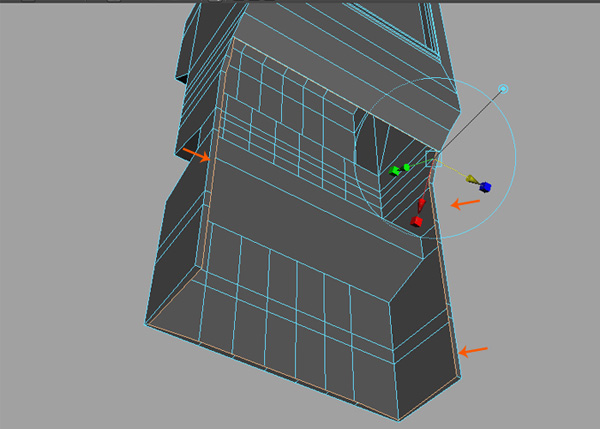600x429 pixels.
Task: Click the circular pivot handle at line end
Action: pos(504,89)
